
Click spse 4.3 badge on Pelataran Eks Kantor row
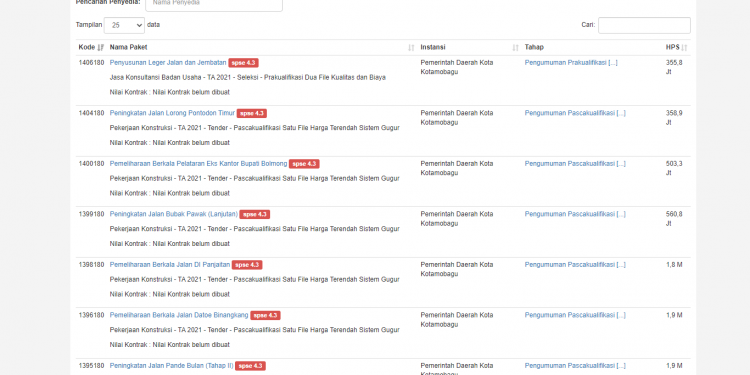pos(304,164)
